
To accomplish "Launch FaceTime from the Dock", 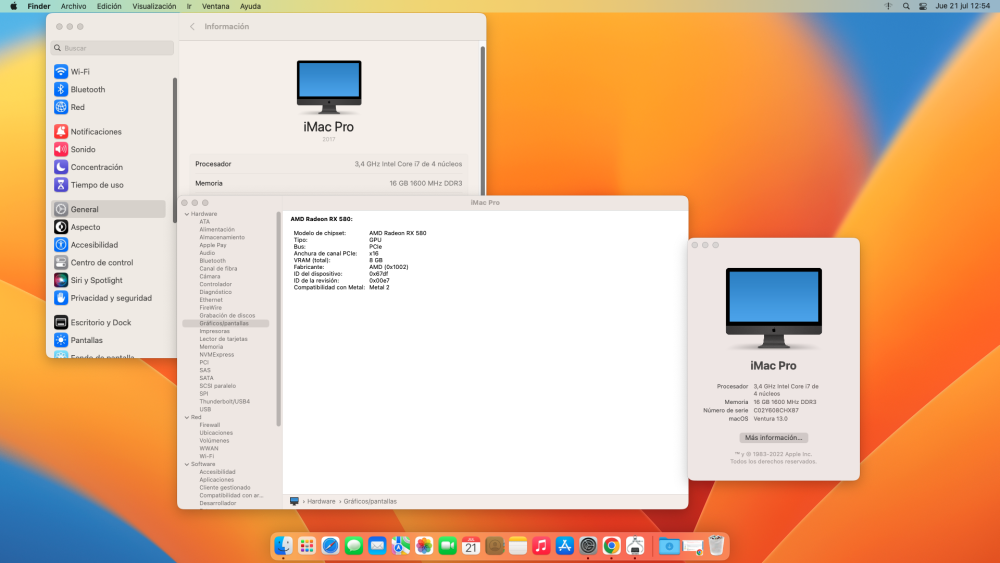I will [x=448, y=546].
